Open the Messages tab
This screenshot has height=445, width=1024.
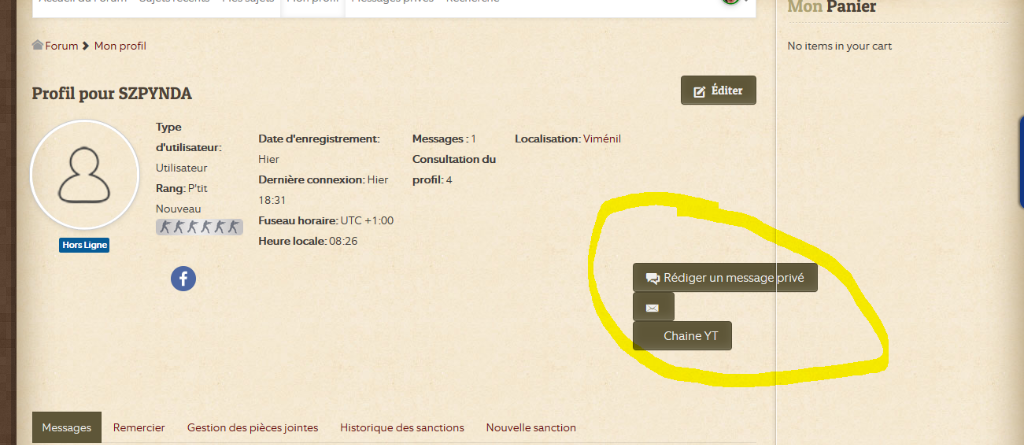tap(67, 427)
